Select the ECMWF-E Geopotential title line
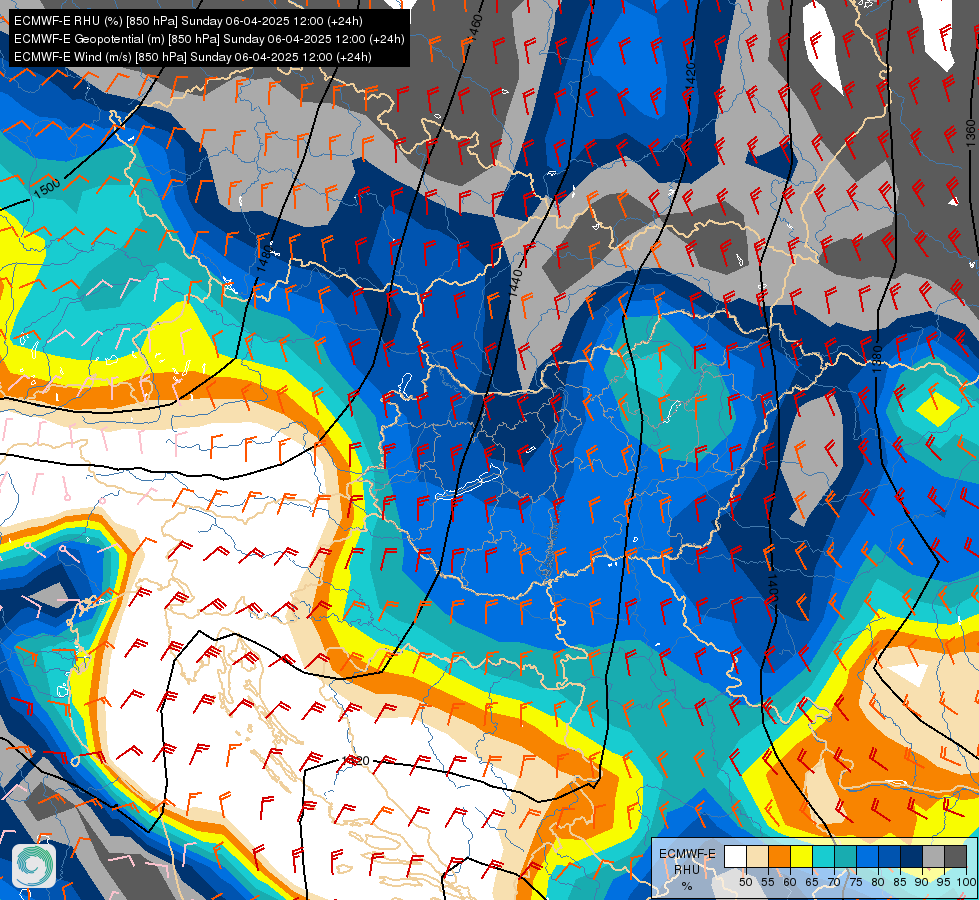This screenshot has height=900, width=979. 209,39
